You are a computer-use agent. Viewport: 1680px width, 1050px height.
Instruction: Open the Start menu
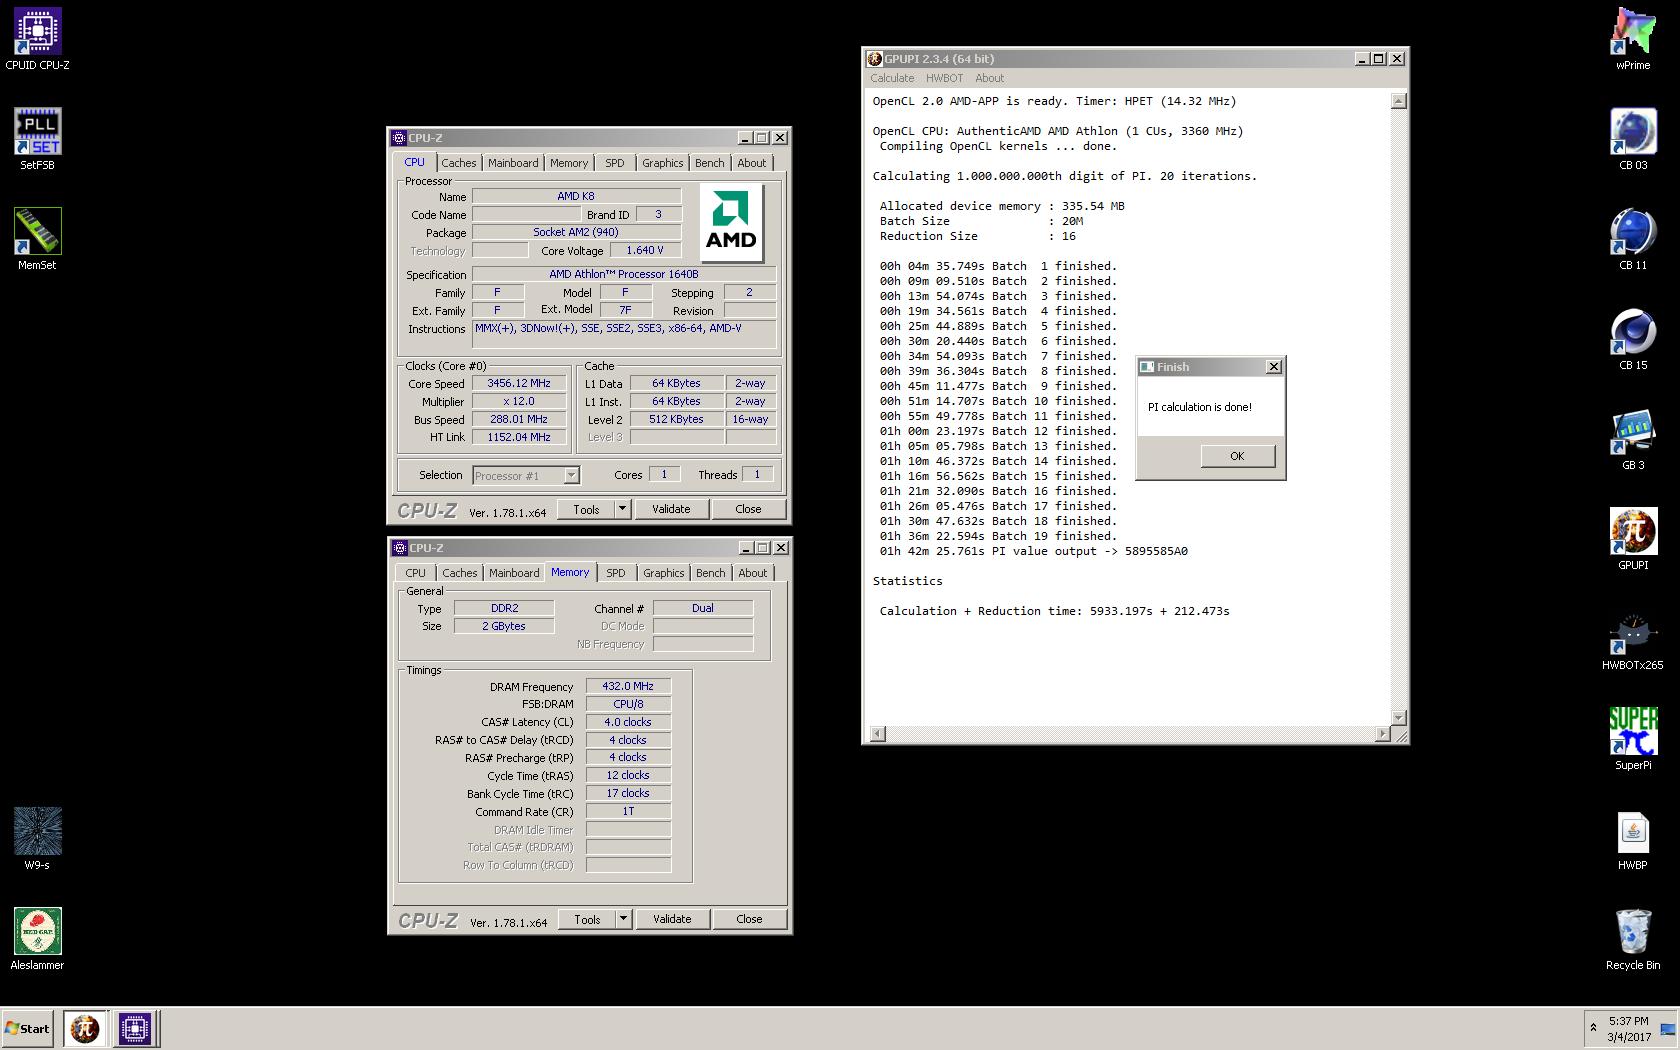[x=28, y=1028]
